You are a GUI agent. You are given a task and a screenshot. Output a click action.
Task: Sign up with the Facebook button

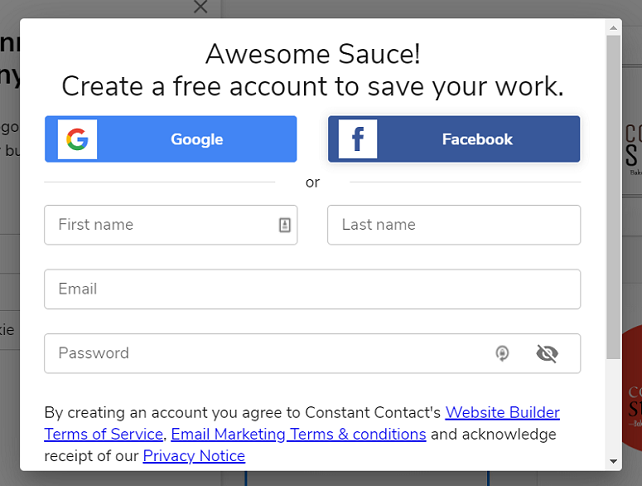[x=477, y=139]
